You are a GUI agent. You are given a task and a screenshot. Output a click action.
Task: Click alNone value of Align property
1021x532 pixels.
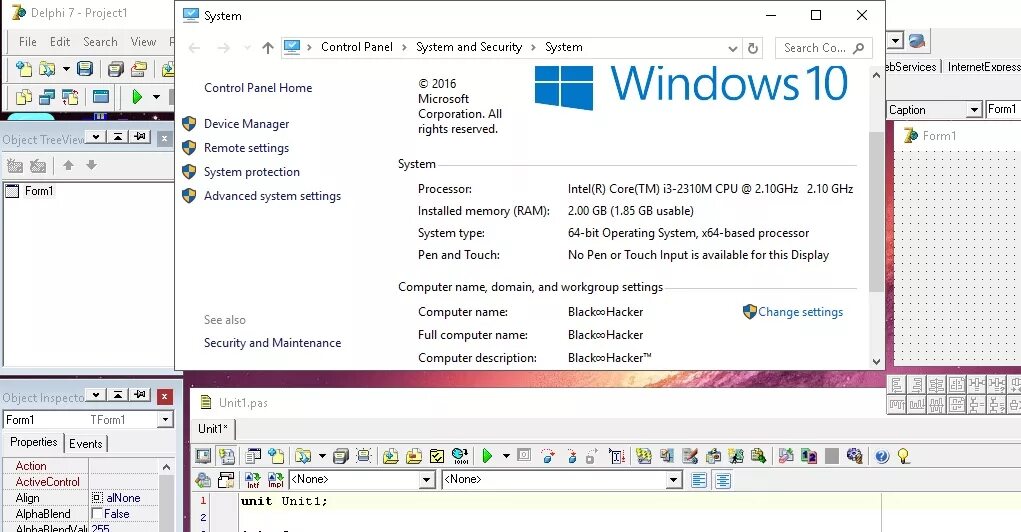coord(123,498)
